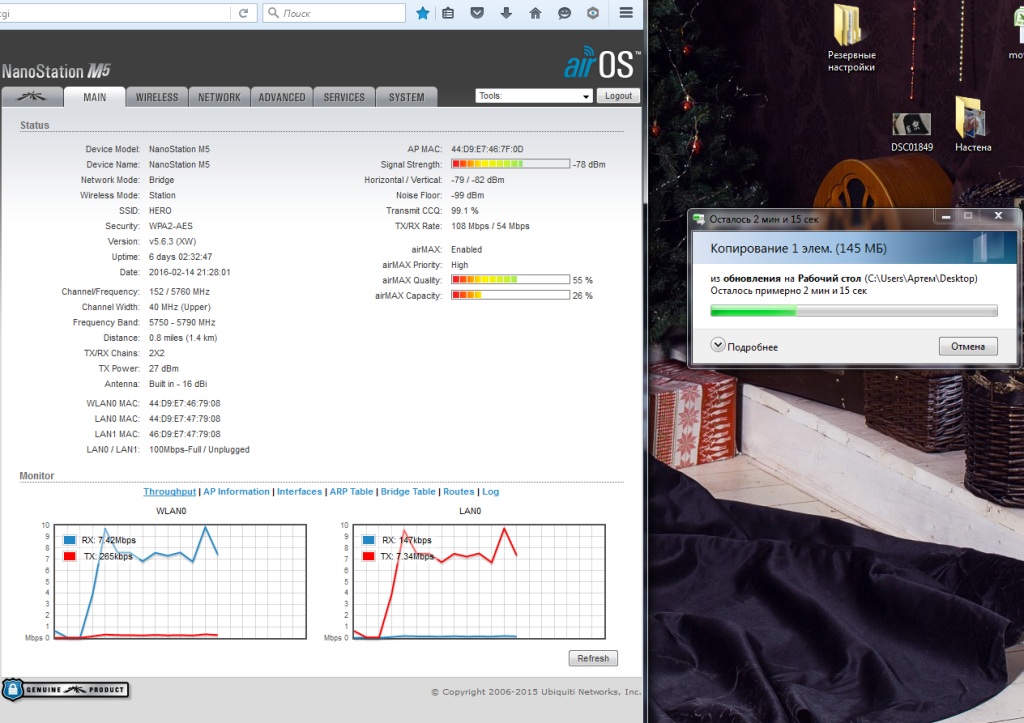Click the Uptime value 6 days 02:32:47

pyautogui.click(x=180, y=257)
